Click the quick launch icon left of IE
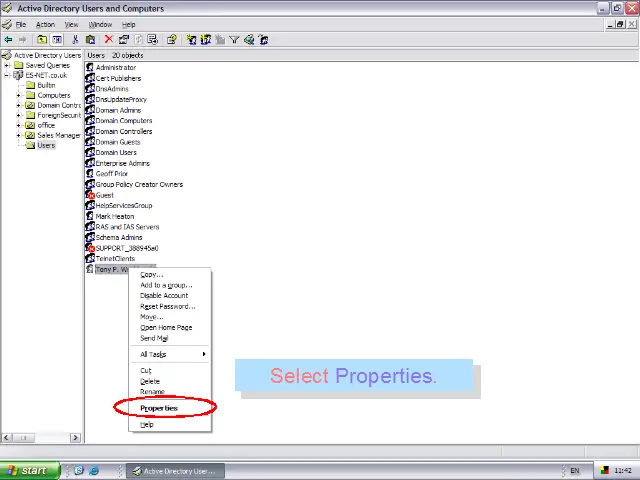Viewport: 640px width, 480px height. point(79,471)
